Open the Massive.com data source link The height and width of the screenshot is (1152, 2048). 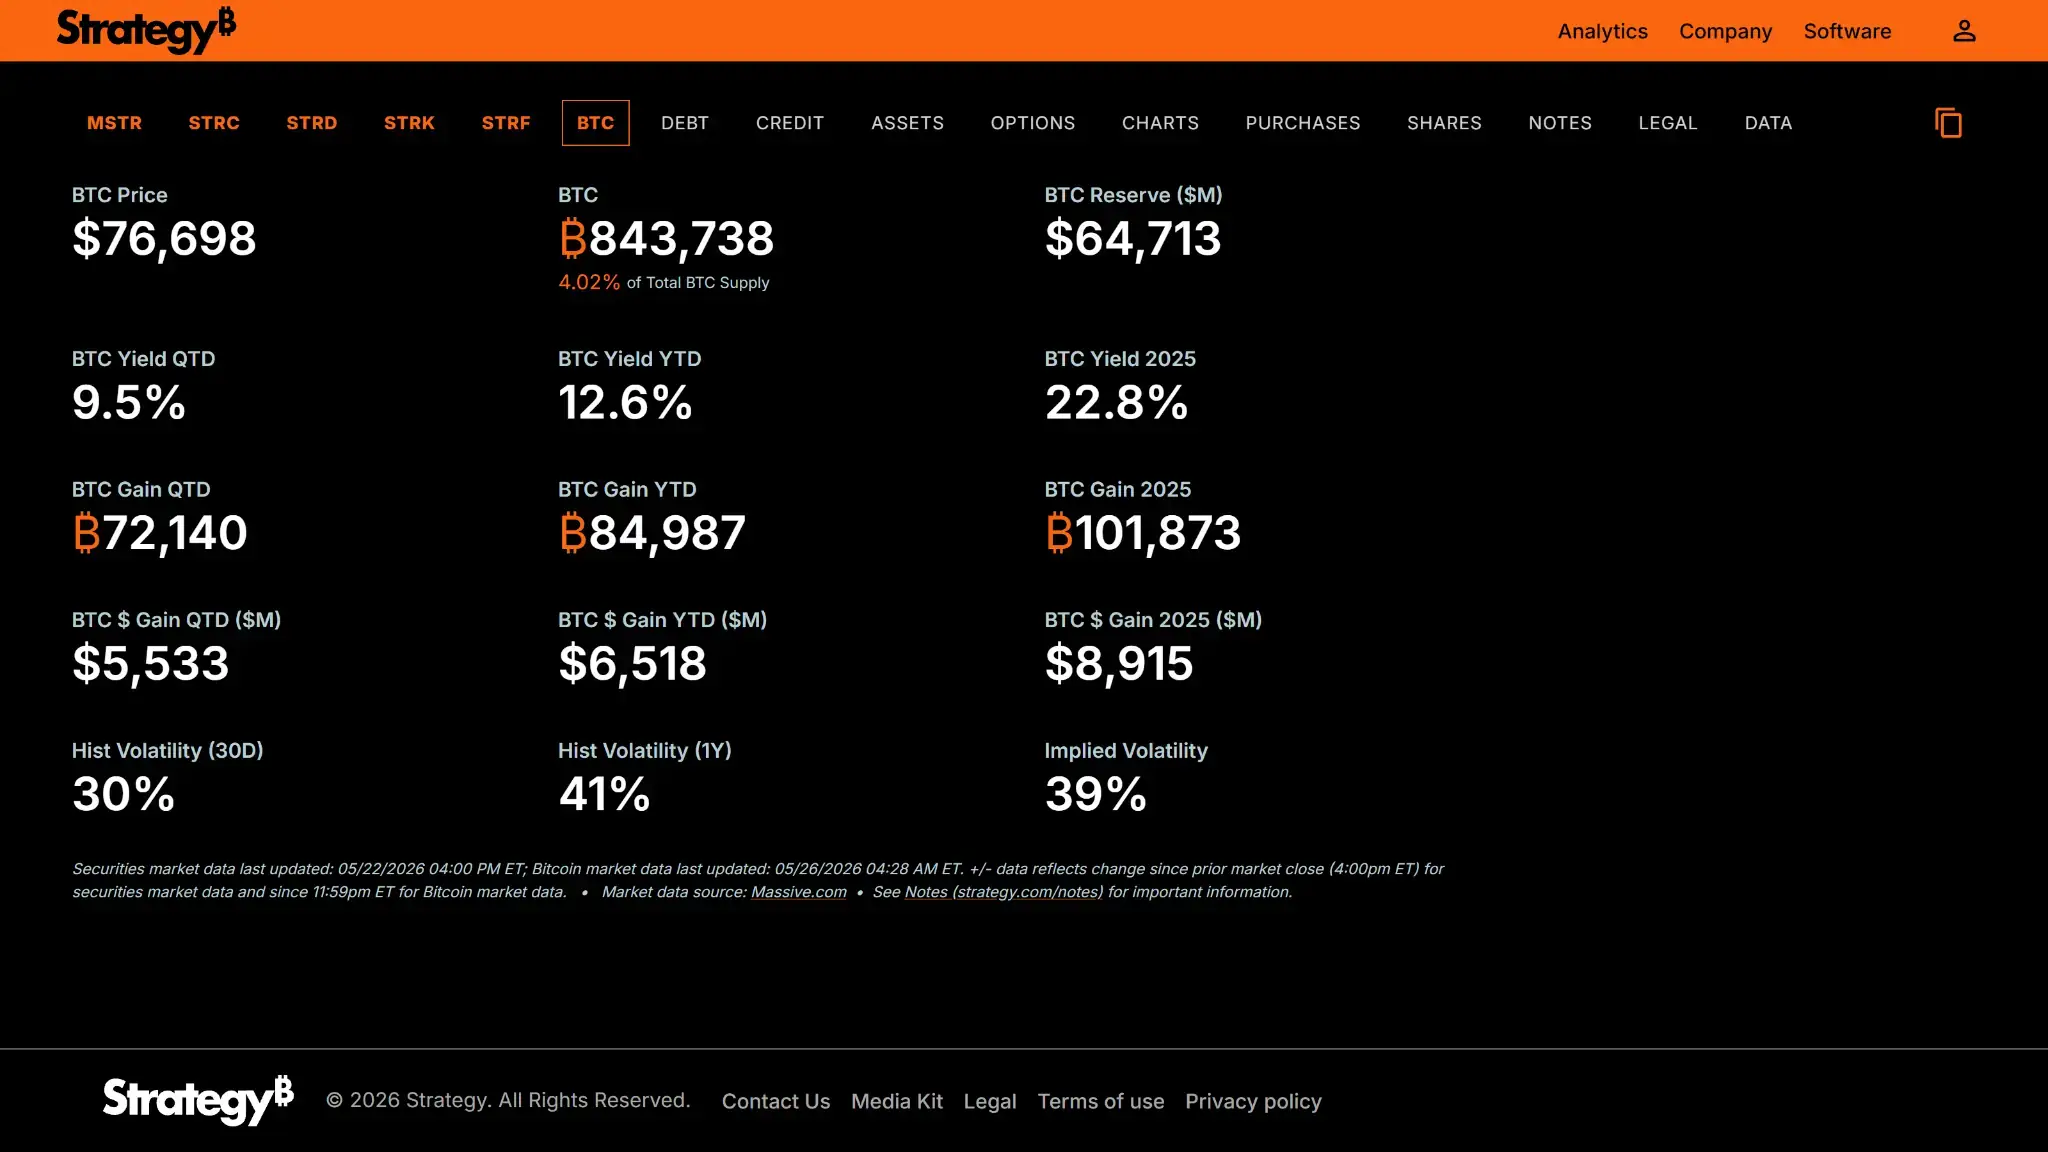pos(799,892)
